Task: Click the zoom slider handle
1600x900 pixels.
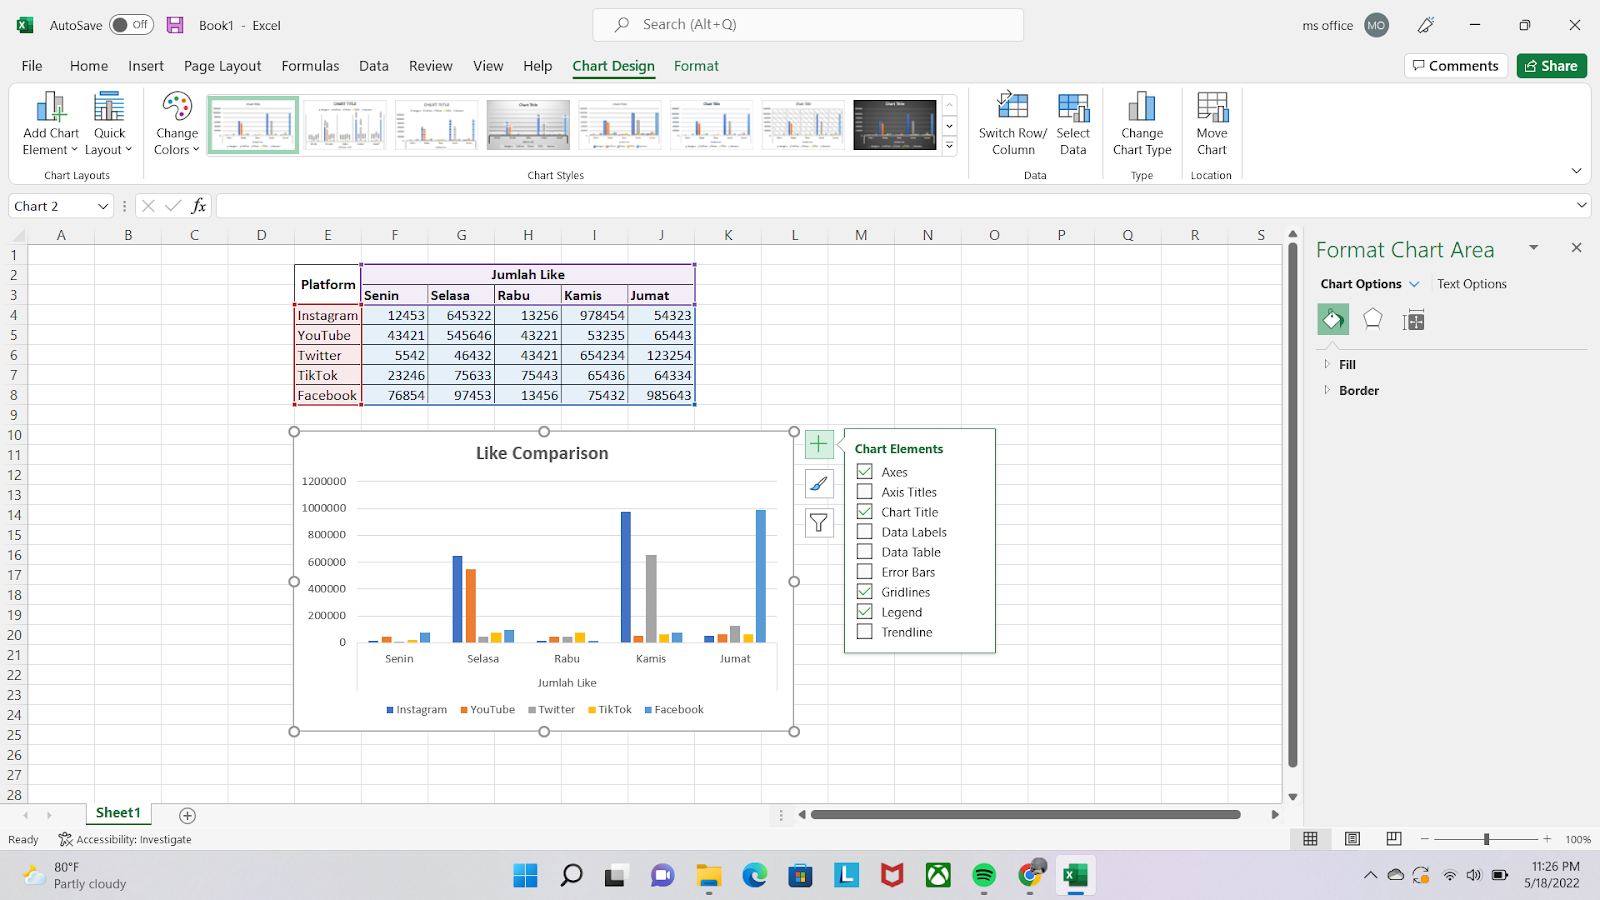Action: point(1486,839)
